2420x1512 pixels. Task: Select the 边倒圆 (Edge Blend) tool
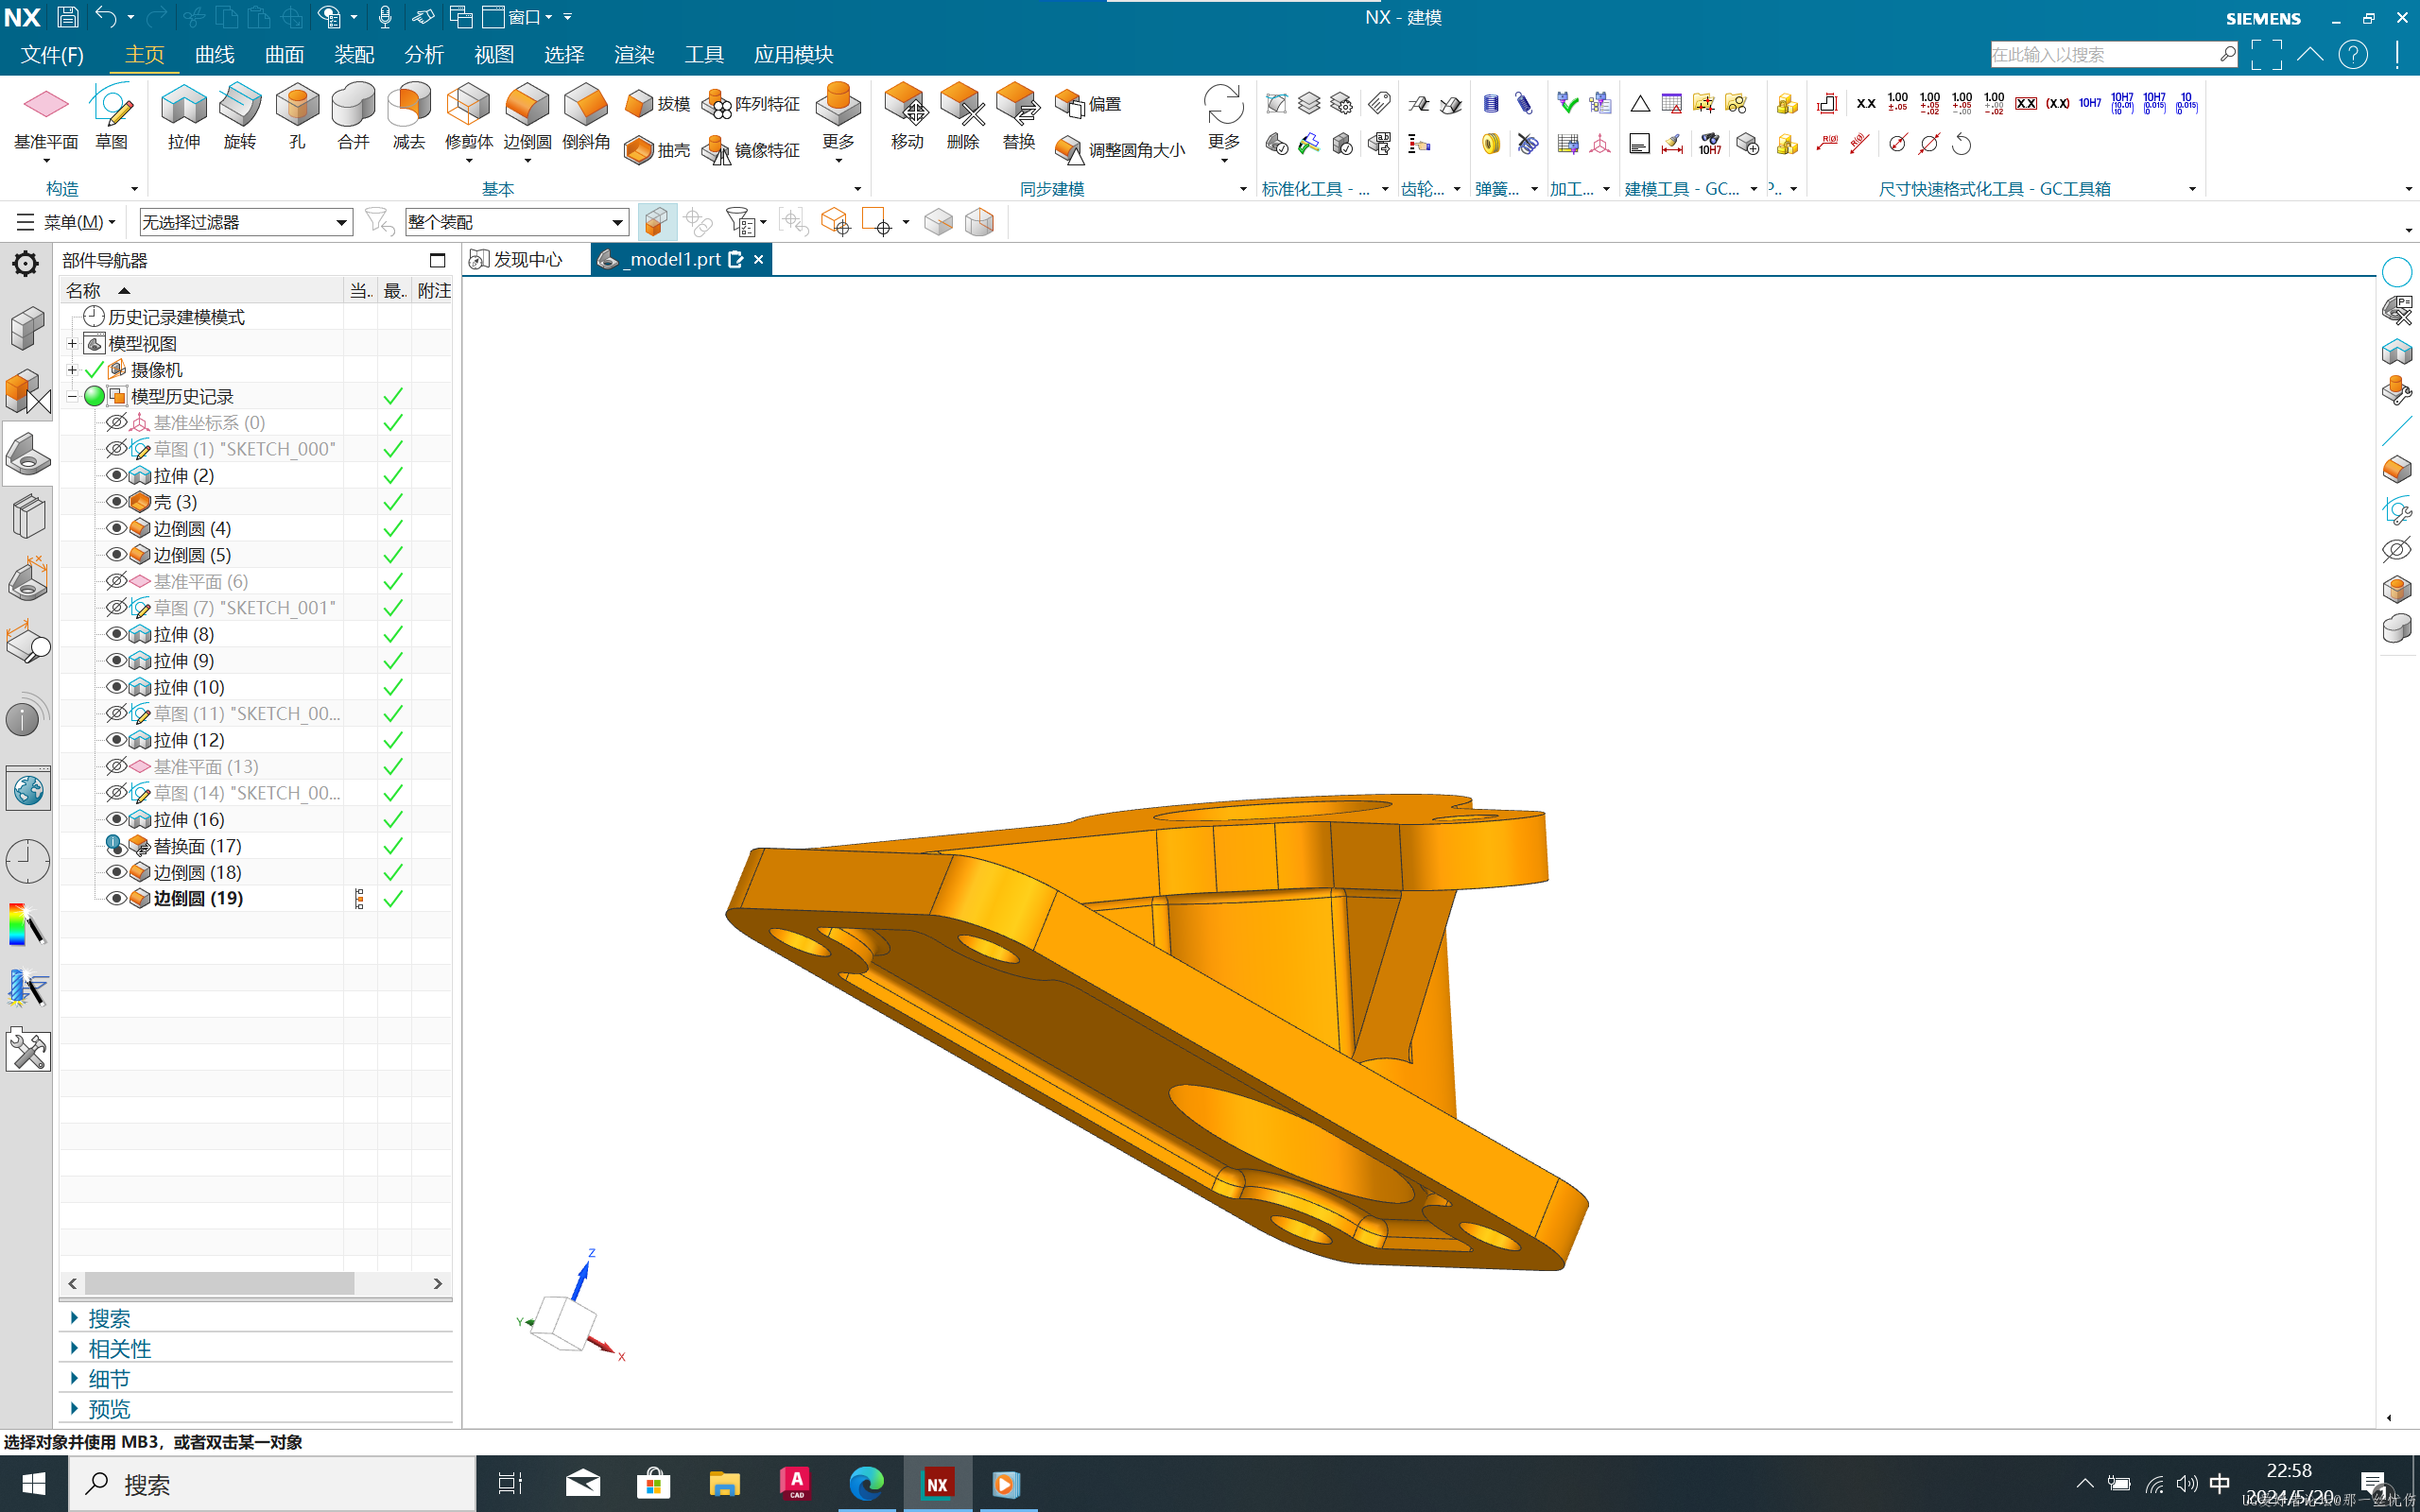click(527, 117)
